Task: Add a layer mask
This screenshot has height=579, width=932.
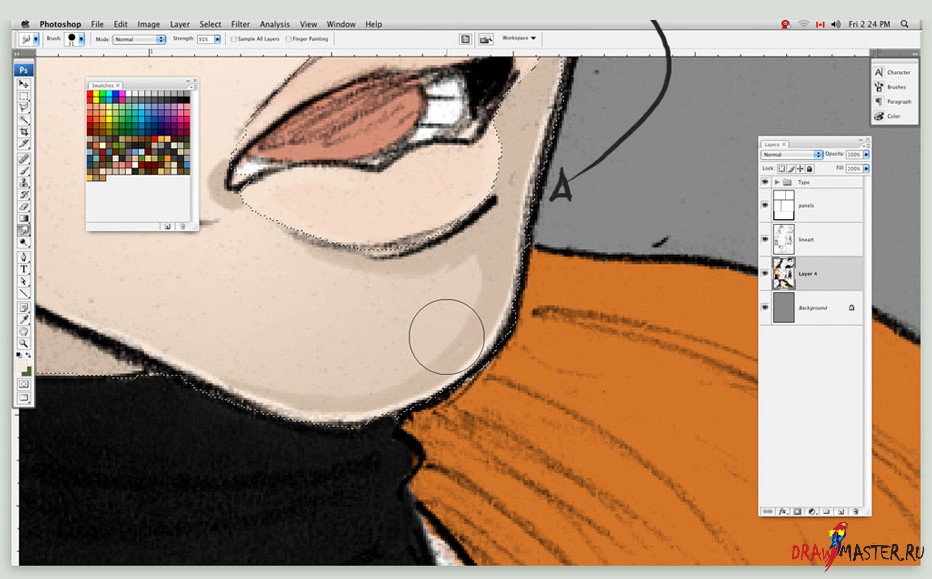Action: pos(798,511)
